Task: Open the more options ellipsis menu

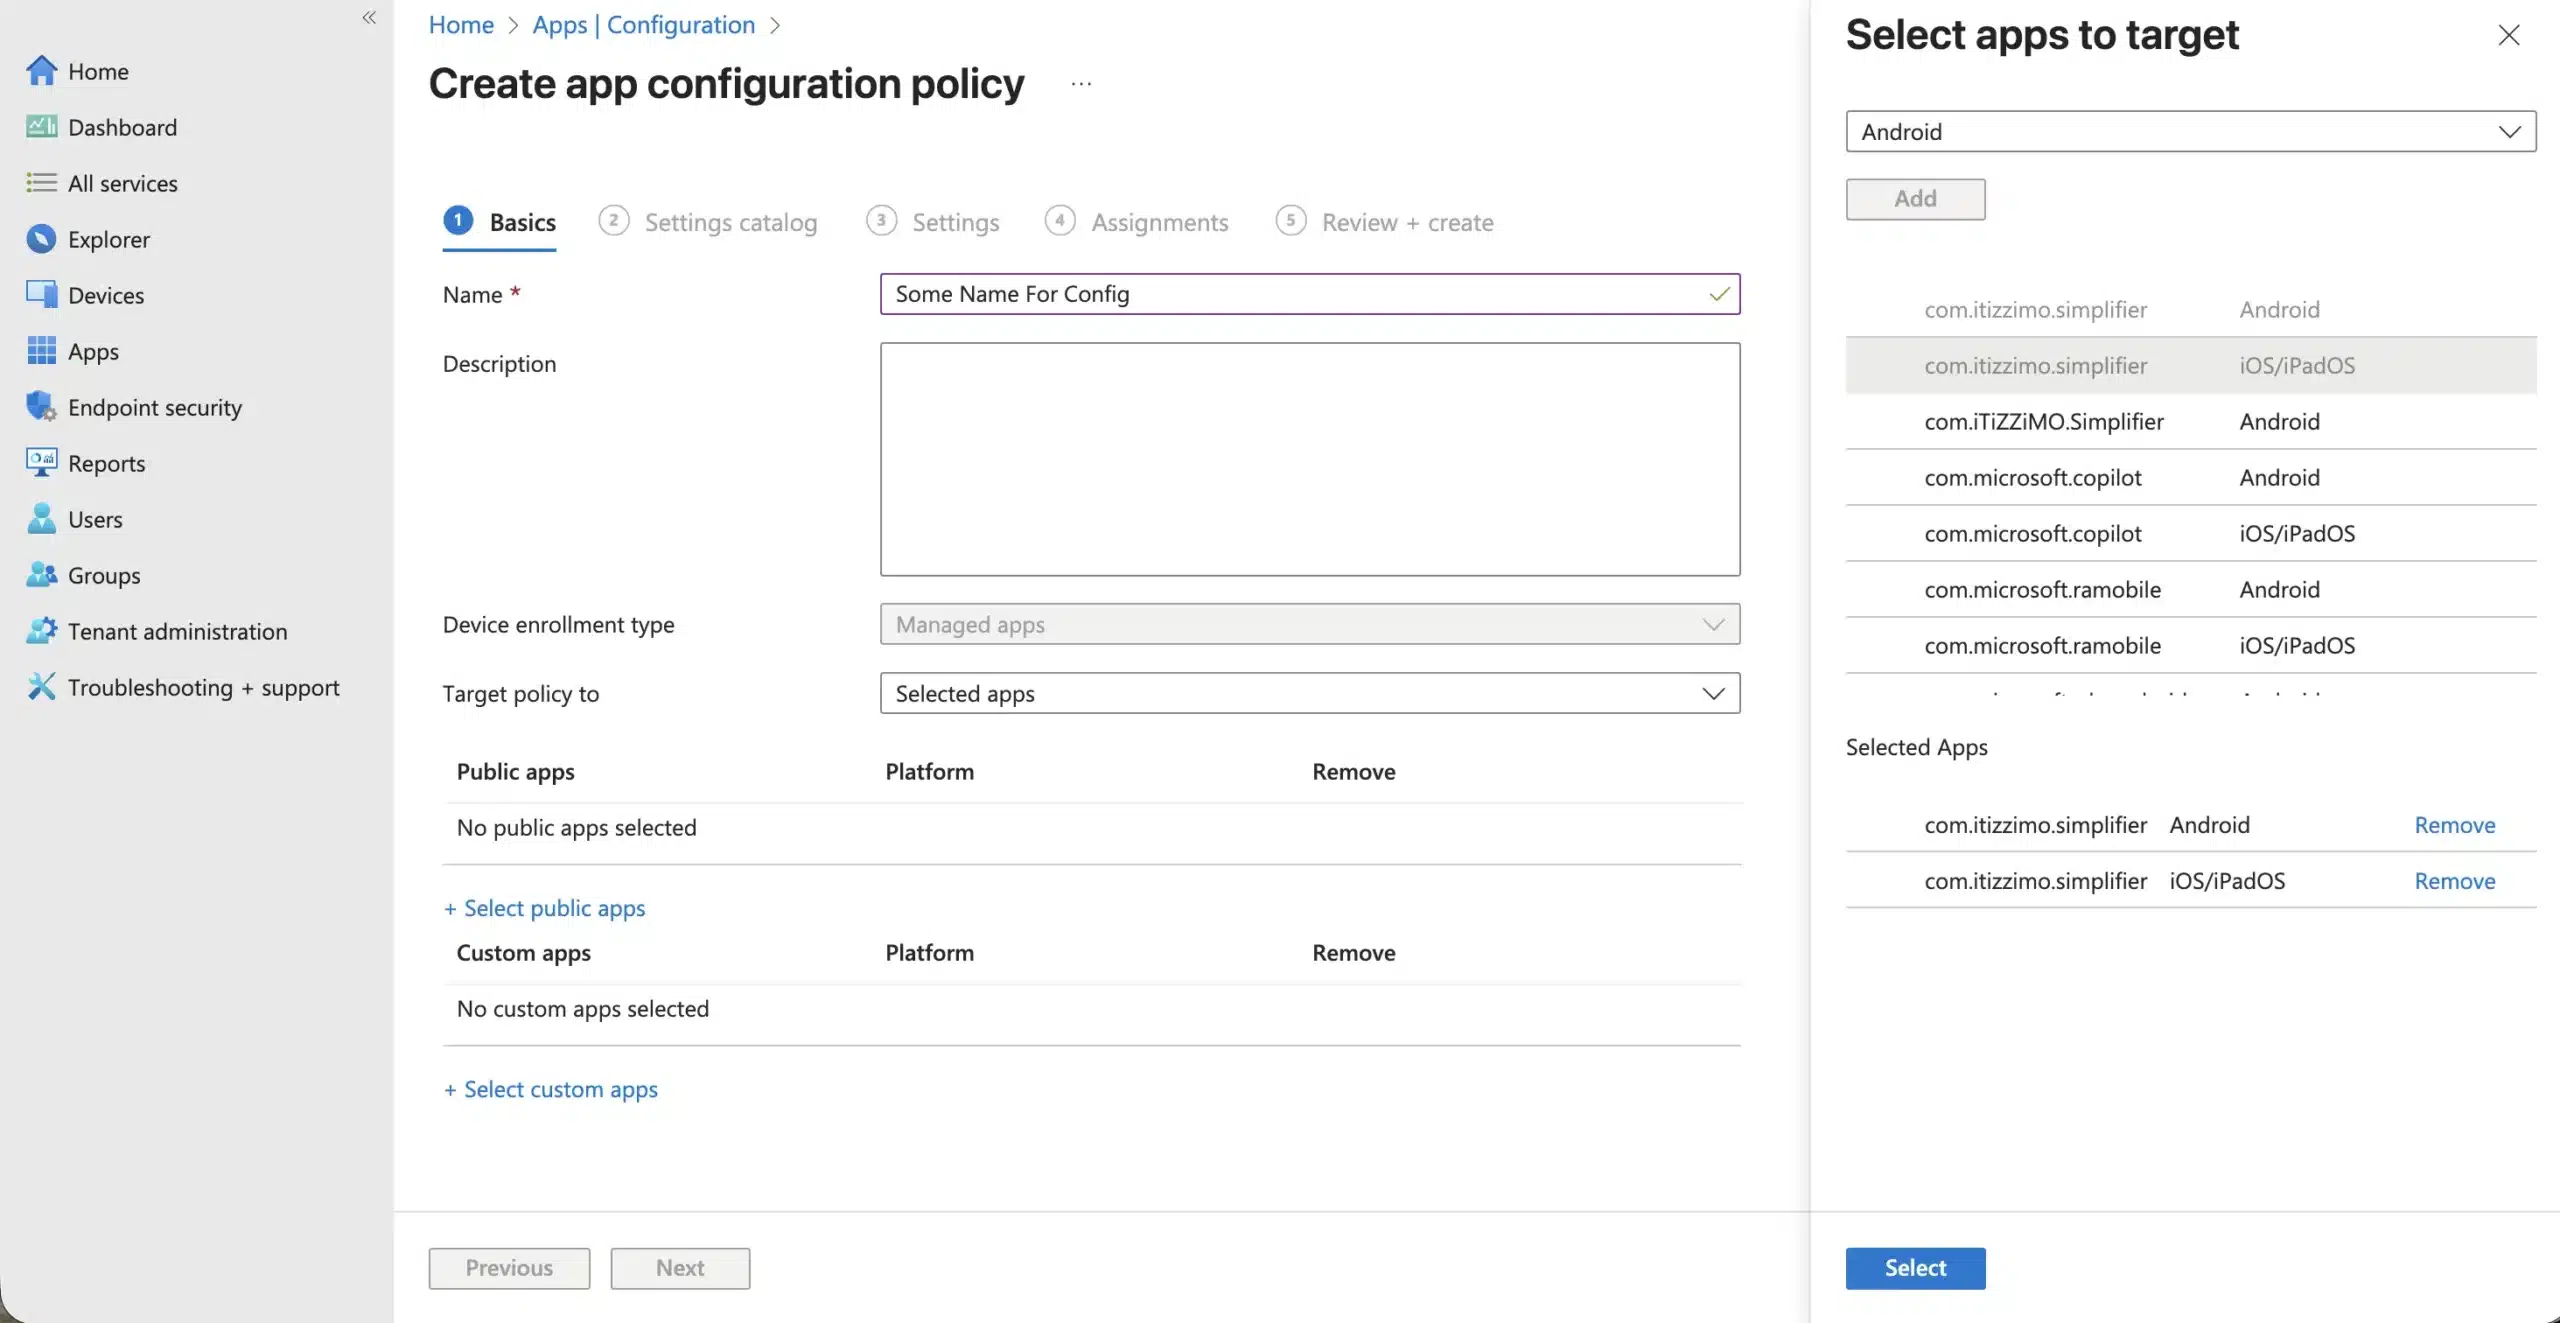Action: pyautogui.click(x=1081, y=84)
